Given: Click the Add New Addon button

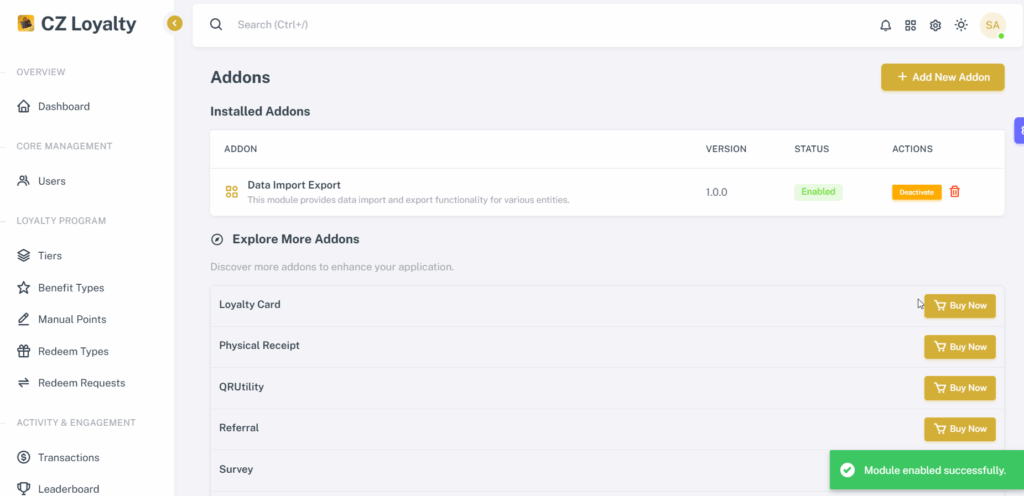Looking at the screenshot, I should point(942,77).
